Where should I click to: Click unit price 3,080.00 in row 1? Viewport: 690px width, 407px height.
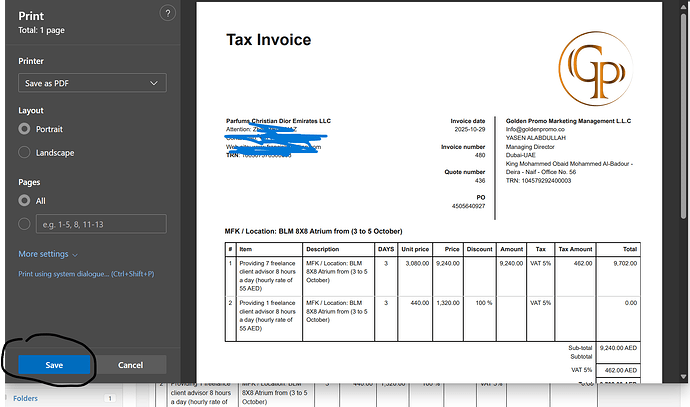pos(417,264)
